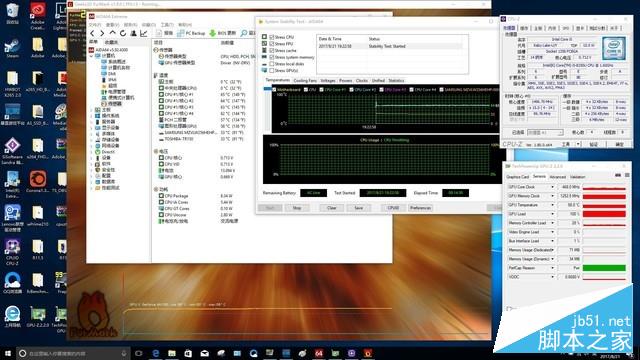
Task: Open AIDA64 favorites user icon
Action: coord(133,33)
